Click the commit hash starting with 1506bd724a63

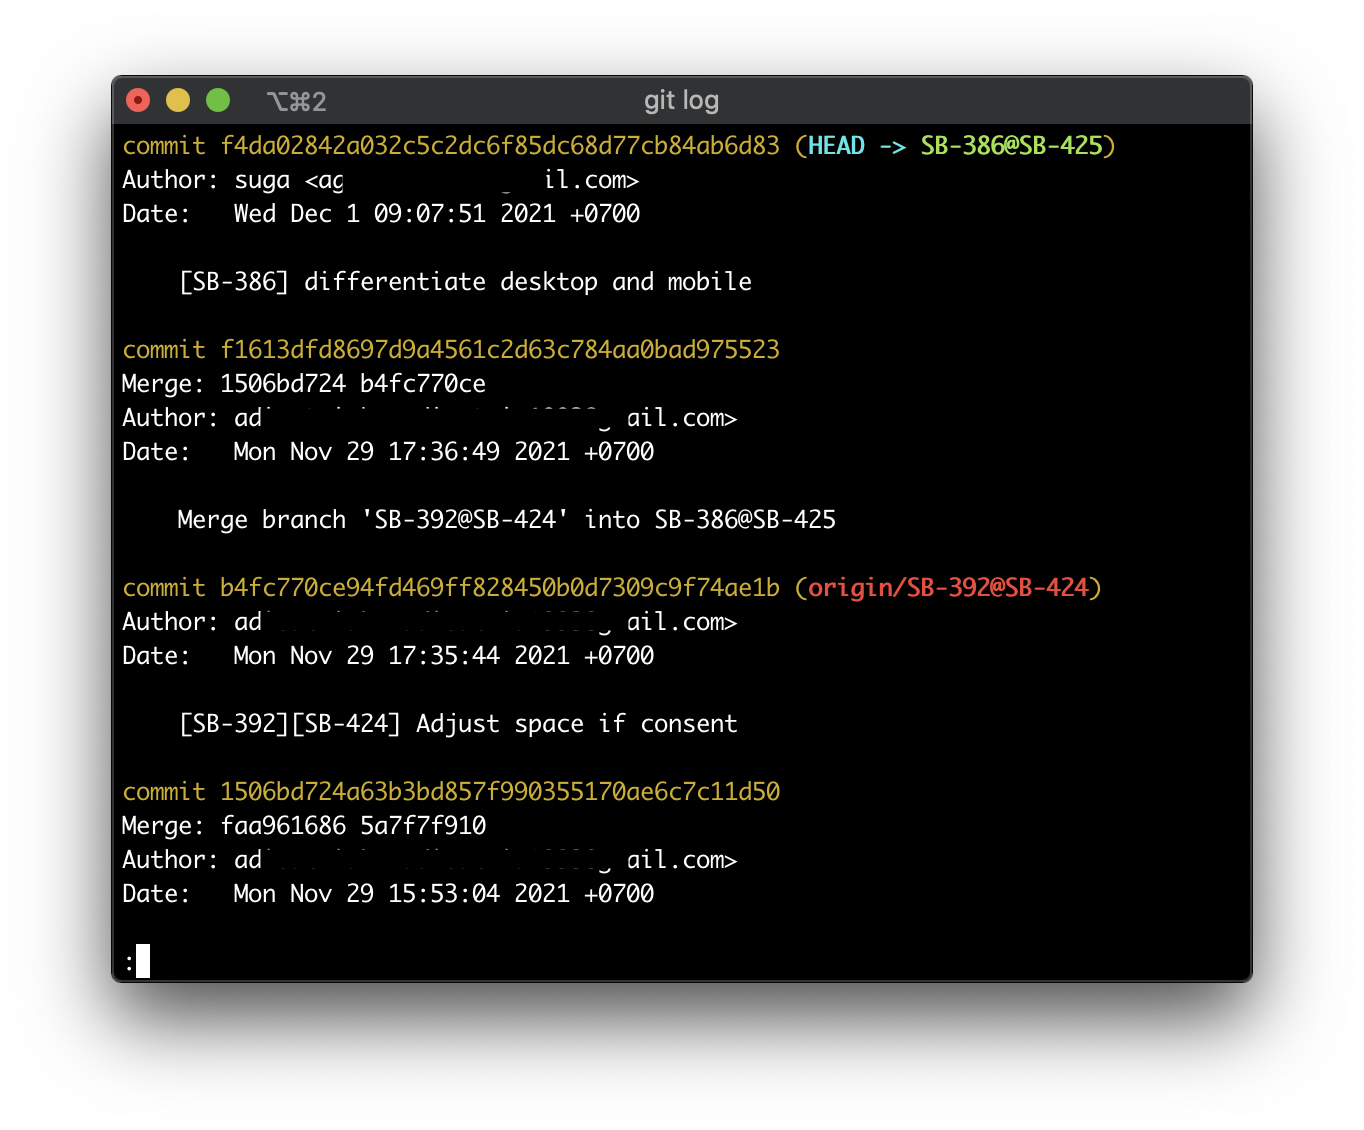pos(499,792)
